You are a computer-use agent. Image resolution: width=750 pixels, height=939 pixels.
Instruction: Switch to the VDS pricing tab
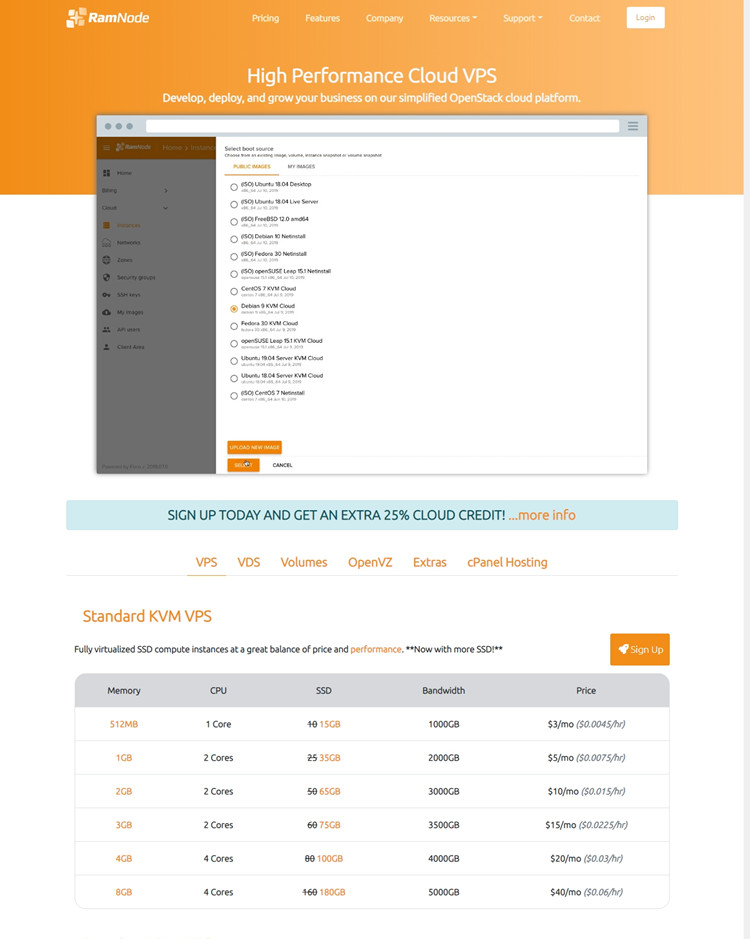pyautogui.click(x=249, y=562)
